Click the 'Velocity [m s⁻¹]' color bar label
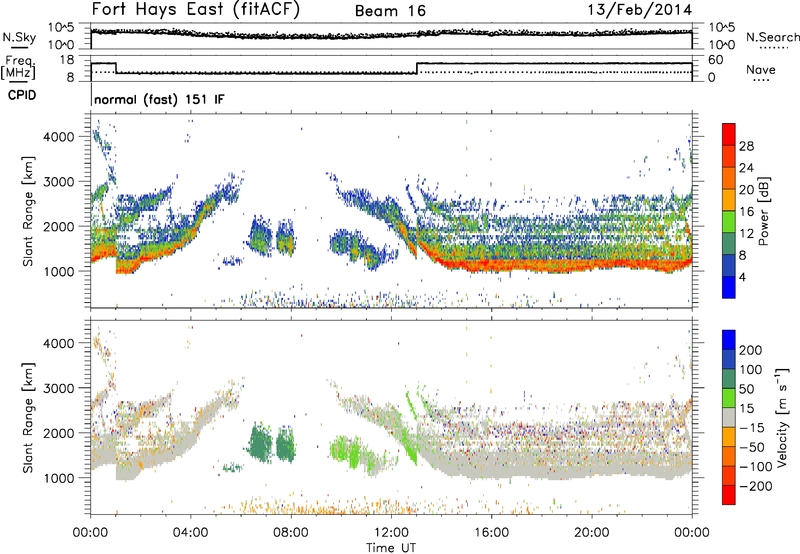Screen dimensions: 800x554 coord(782,417)
